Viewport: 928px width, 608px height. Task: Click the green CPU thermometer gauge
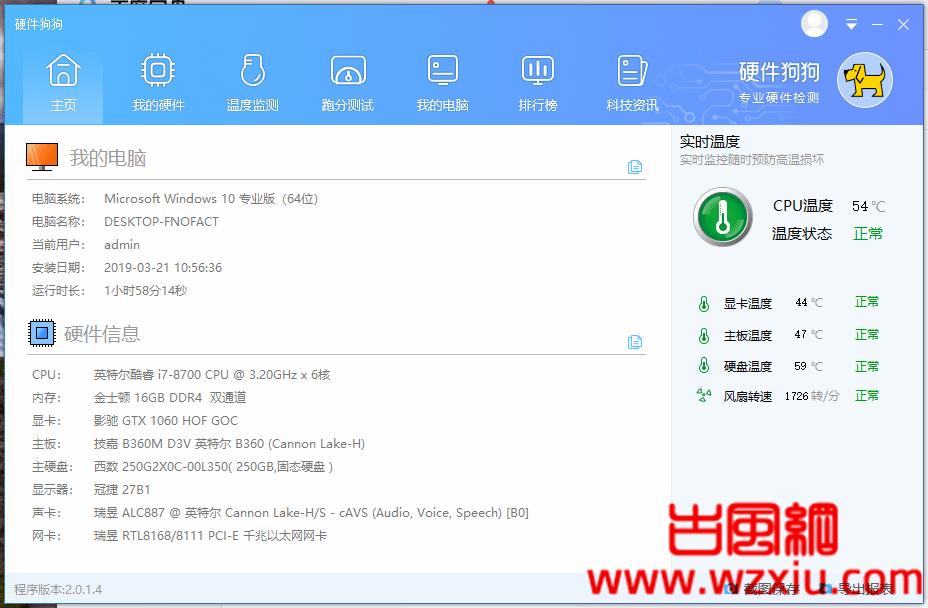(x=723, y=217)
